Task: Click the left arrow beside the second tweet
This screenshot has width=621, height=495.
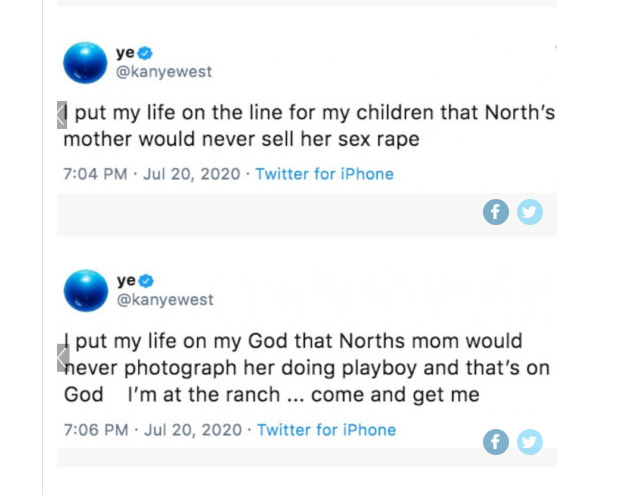Action: pyautogui.click(x=62, y=357)
